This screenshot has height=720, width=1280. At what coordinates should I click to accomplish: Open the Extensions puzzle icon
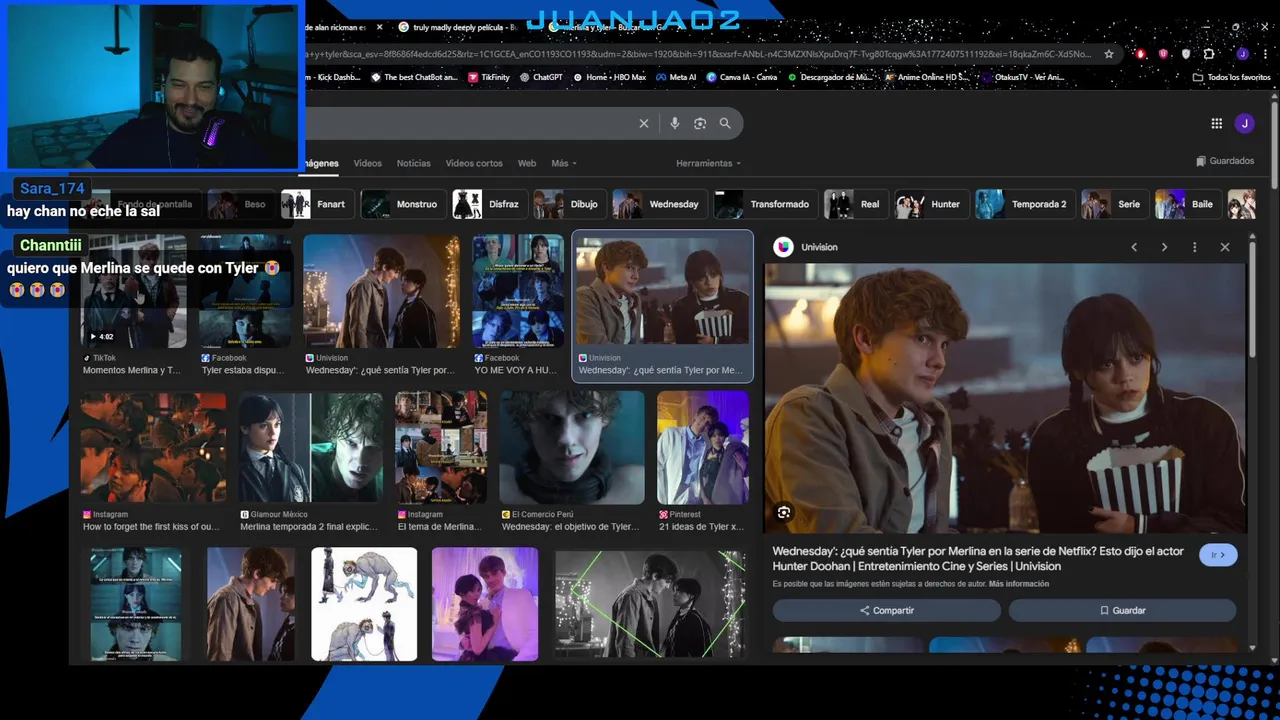[1209, 54]
